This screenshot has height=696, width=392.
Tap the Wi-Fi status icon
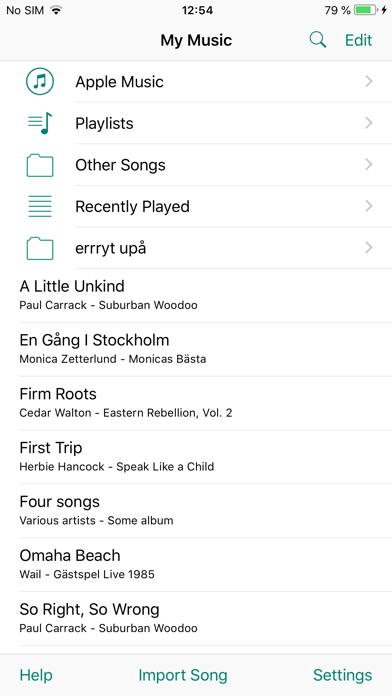tap(55, 10)
